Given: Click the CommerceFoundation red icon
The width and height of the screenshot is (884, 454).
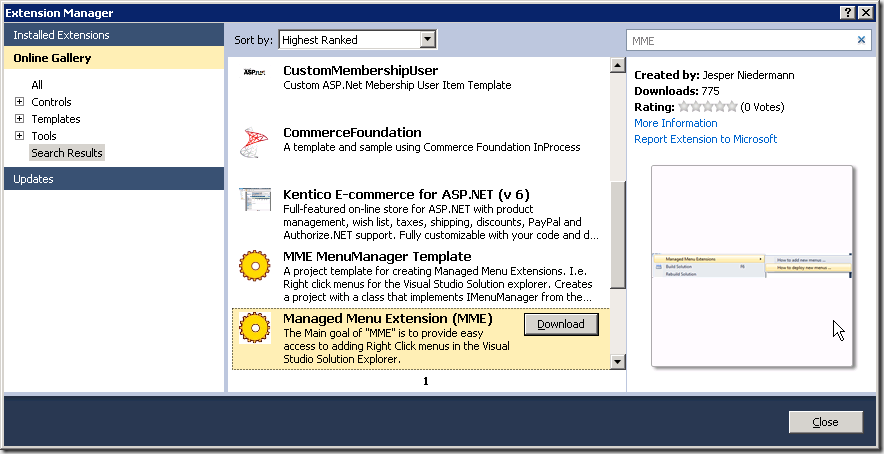Looking at the screenshot, I should click(254, 143).
